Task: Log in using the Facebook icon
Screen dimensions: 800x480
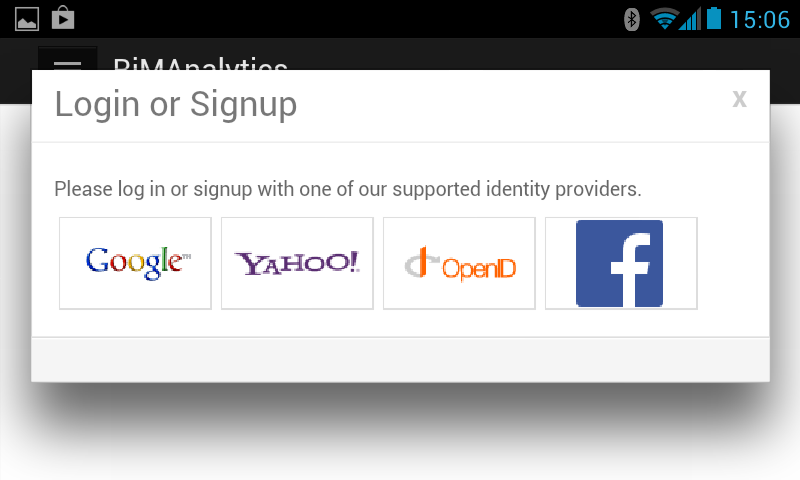Action: [x=621, y=263]
